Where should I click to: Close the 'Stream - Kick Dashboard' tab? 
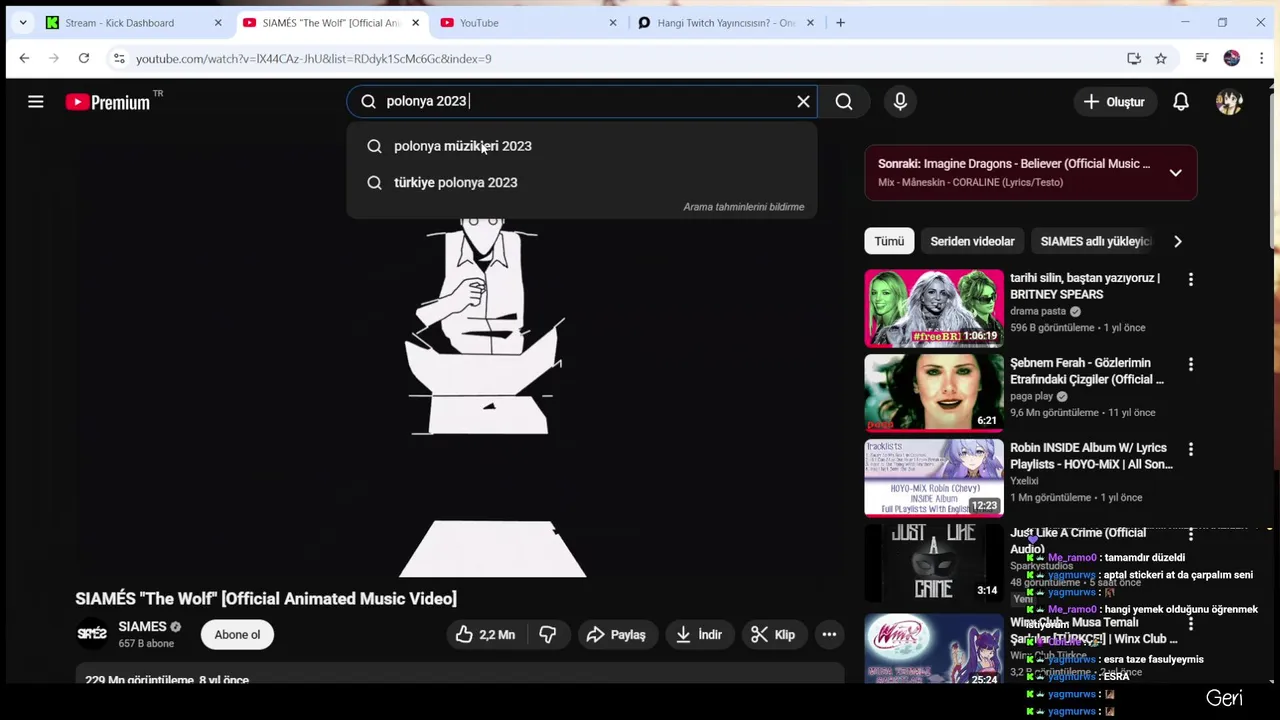coord(218,22)
